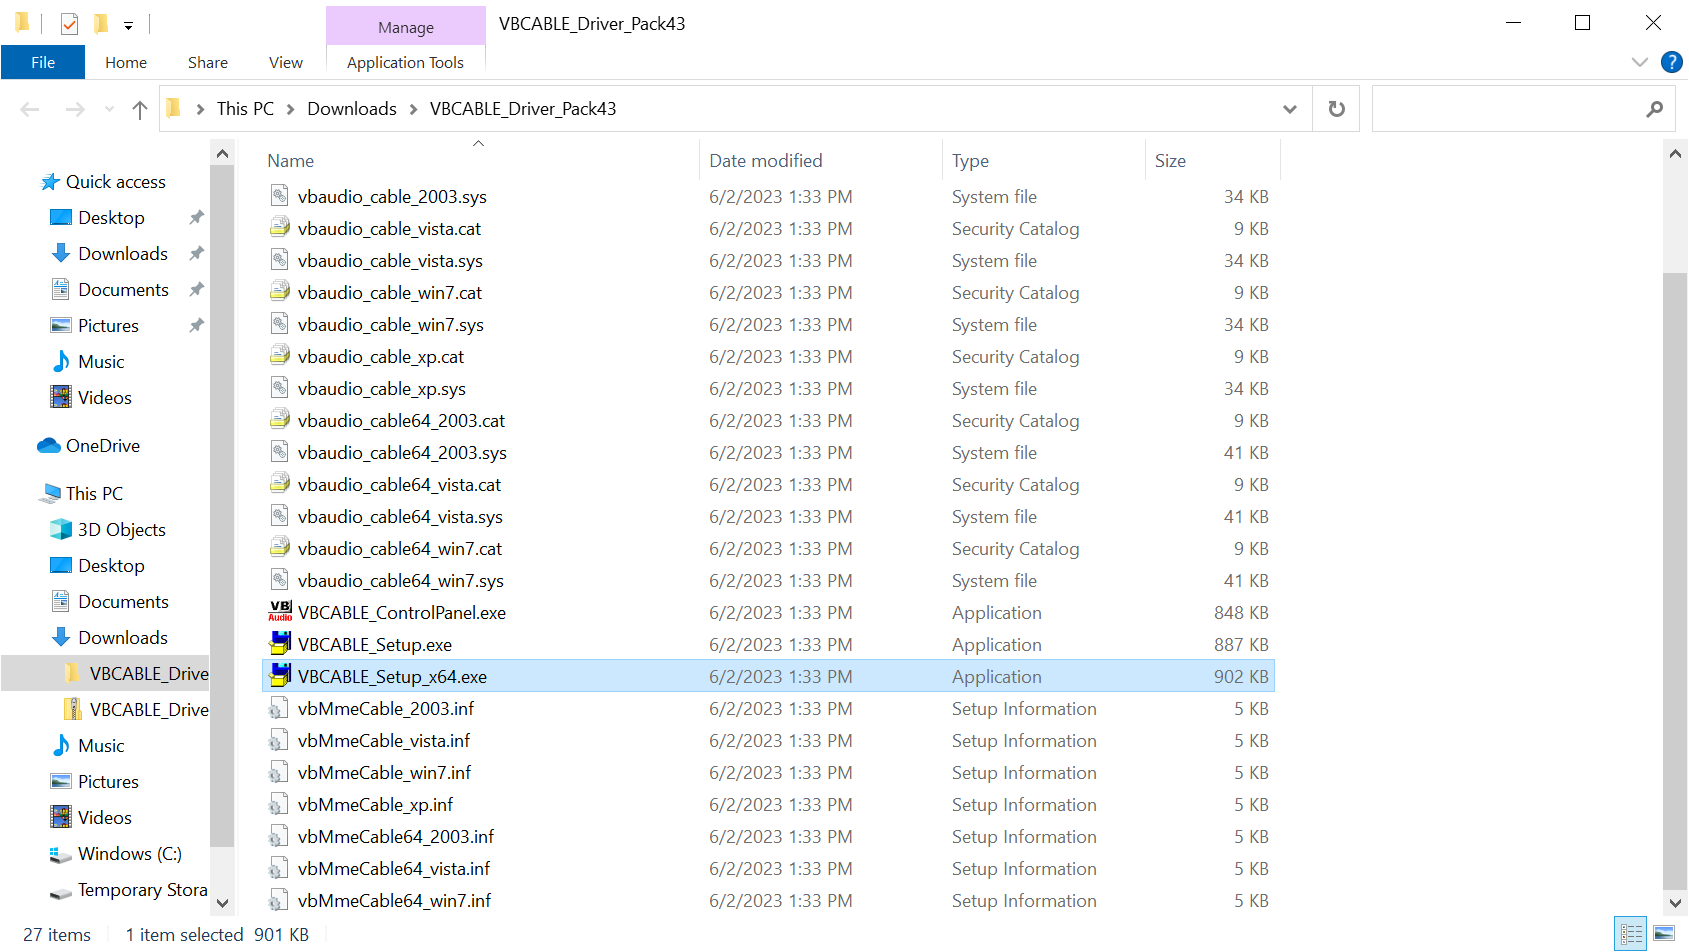1689x952 pixels.
Task: Click the search magnifier icon
Action: [x=1655, y=109]
